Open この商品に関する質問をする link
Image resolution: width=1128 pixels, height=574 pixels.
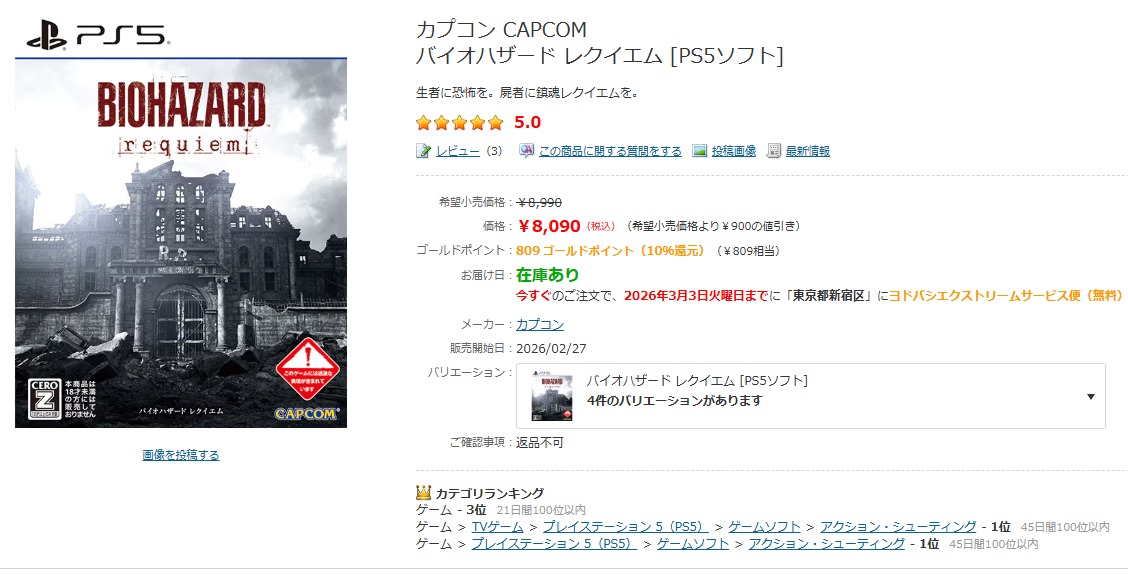610,151
